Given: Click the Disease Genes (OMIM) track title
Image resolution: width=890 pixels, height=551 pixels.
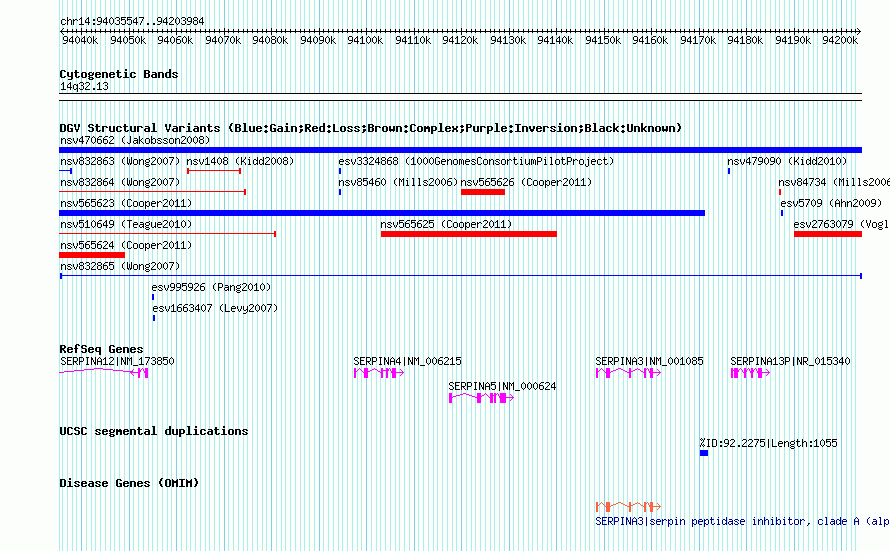Looking at the screenshot, I should click(129, 483).
